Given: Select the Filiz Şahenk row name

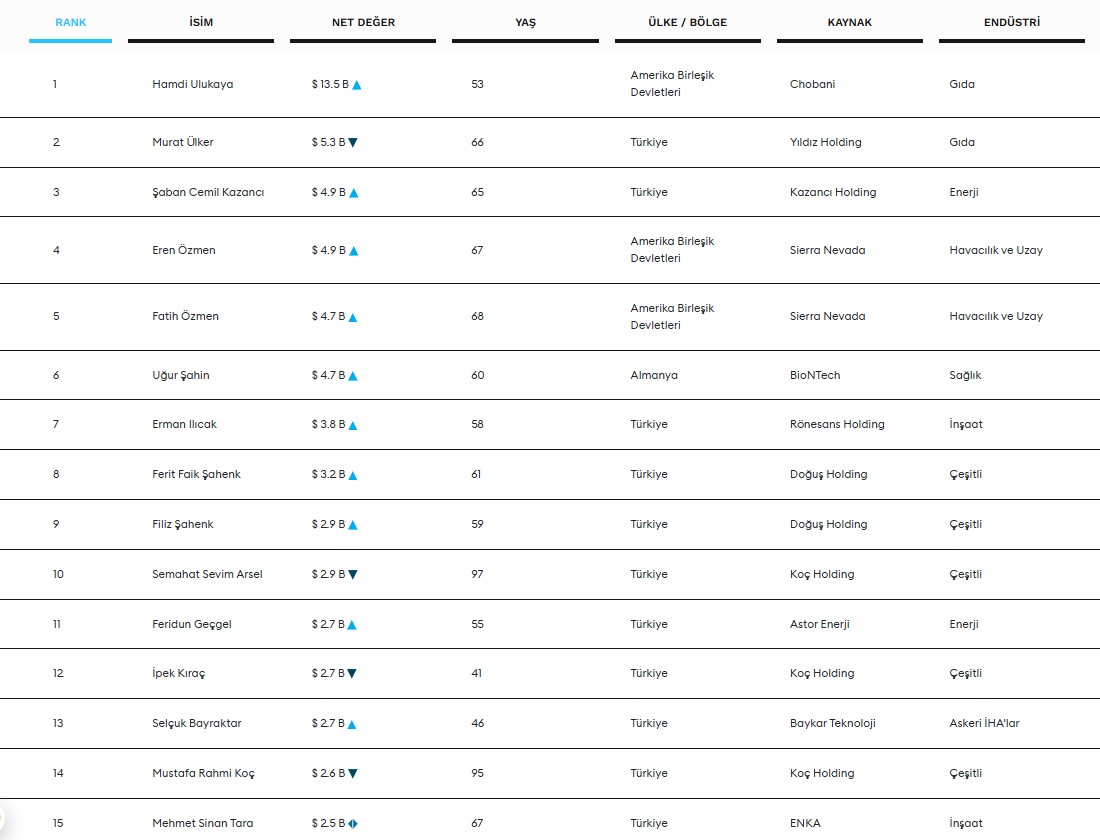Looking at the screenshot, I should click(182, 524).
